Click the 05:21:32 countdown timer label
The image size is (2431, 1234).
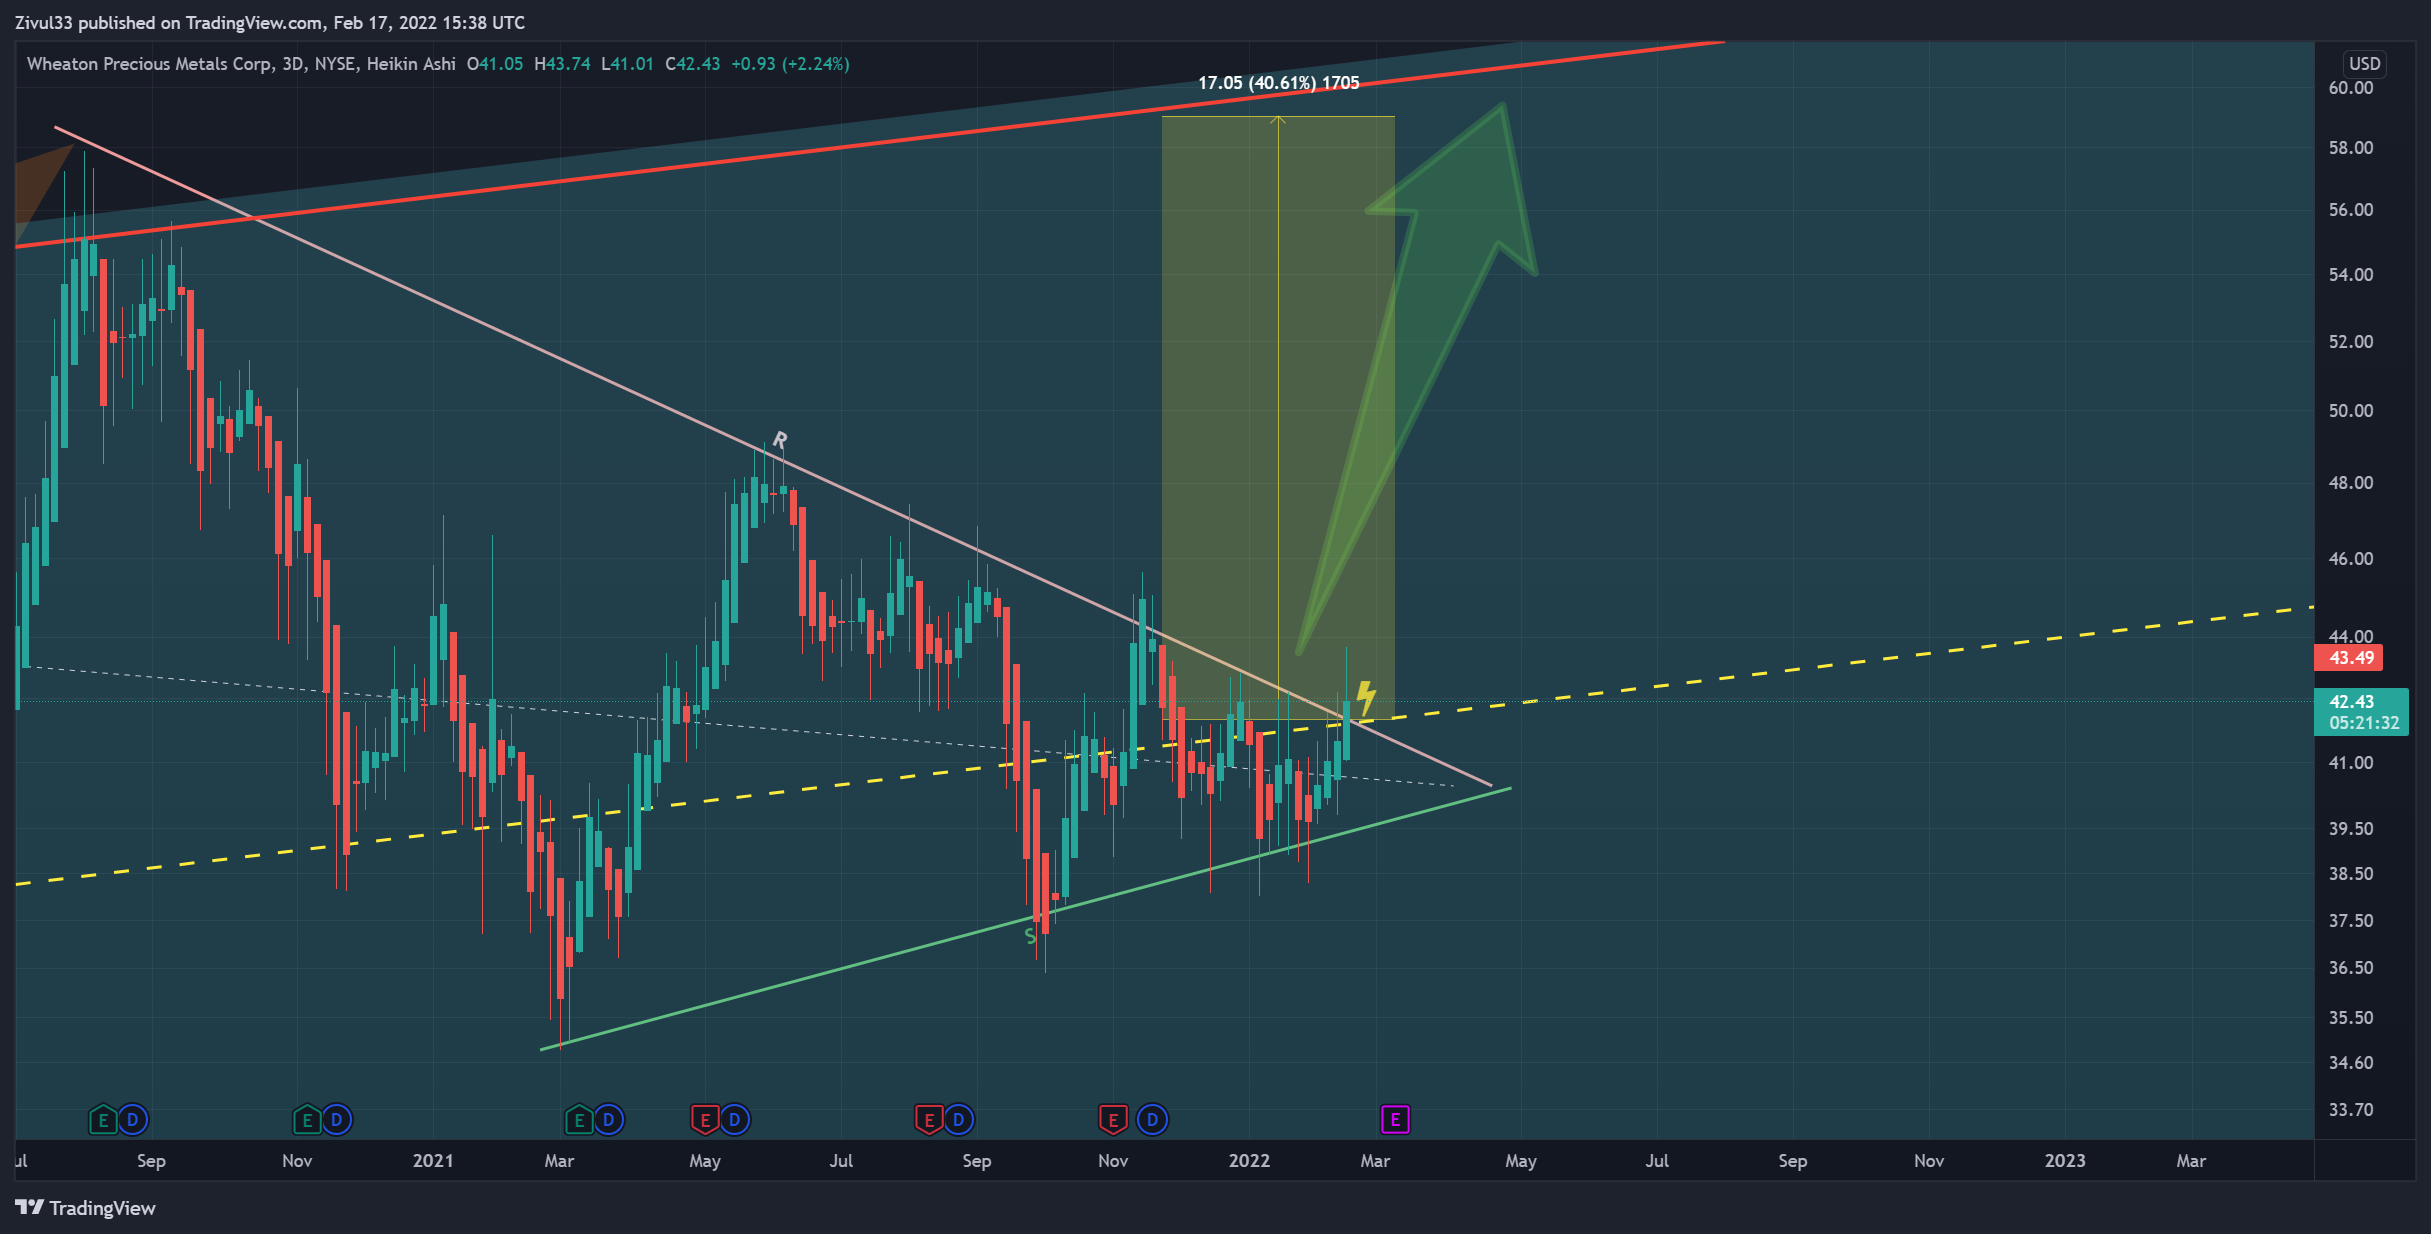tap(2364, 723)
